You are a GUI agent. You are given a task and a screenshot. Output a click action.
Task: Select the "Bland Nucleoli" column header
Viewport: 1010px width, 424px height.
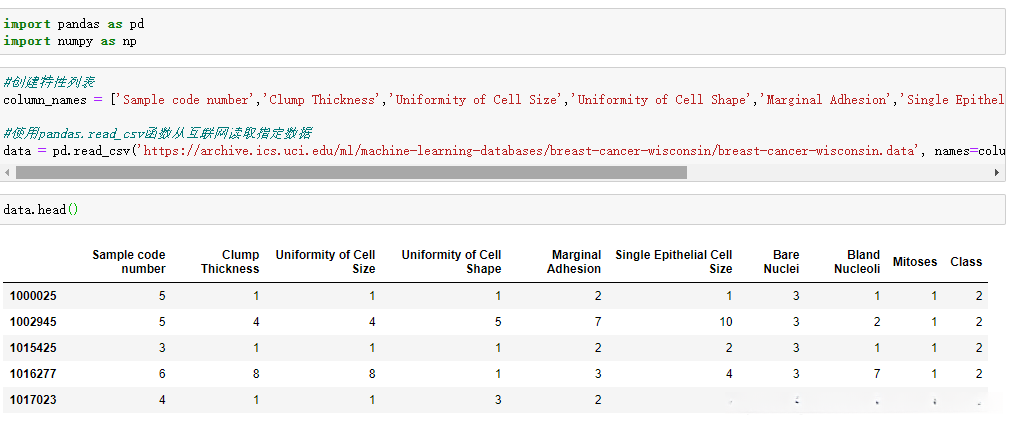click(857, 262)
